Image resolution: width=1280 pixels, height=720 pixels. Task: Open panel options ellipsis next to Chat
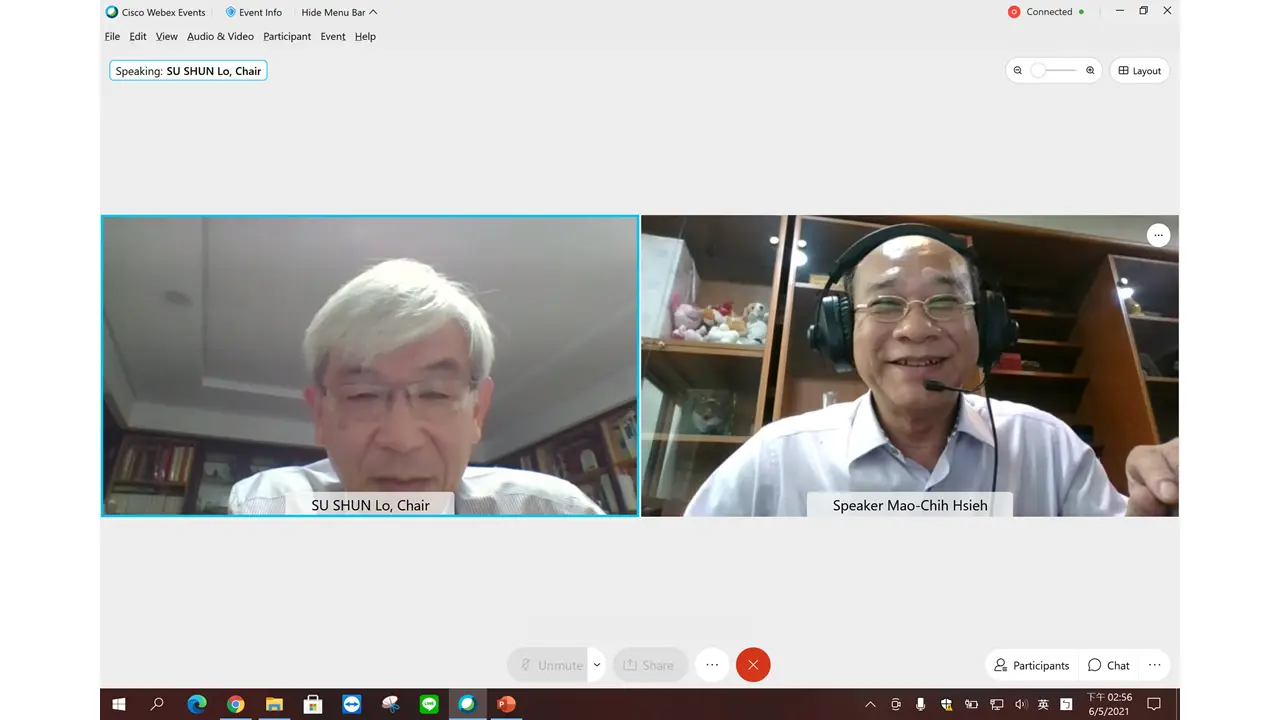1154,665
